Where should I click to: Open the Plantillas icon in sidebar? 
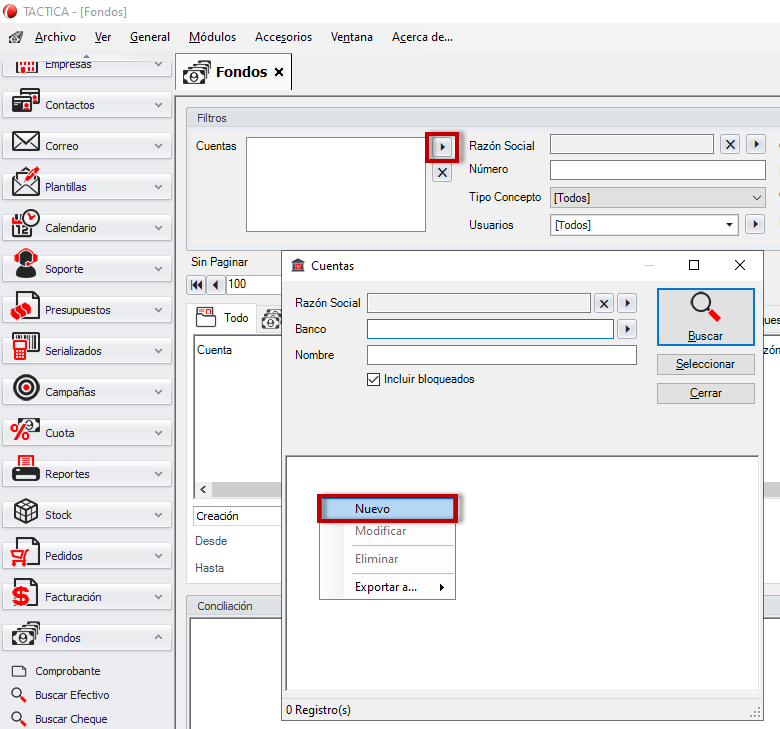coord(26,182)
